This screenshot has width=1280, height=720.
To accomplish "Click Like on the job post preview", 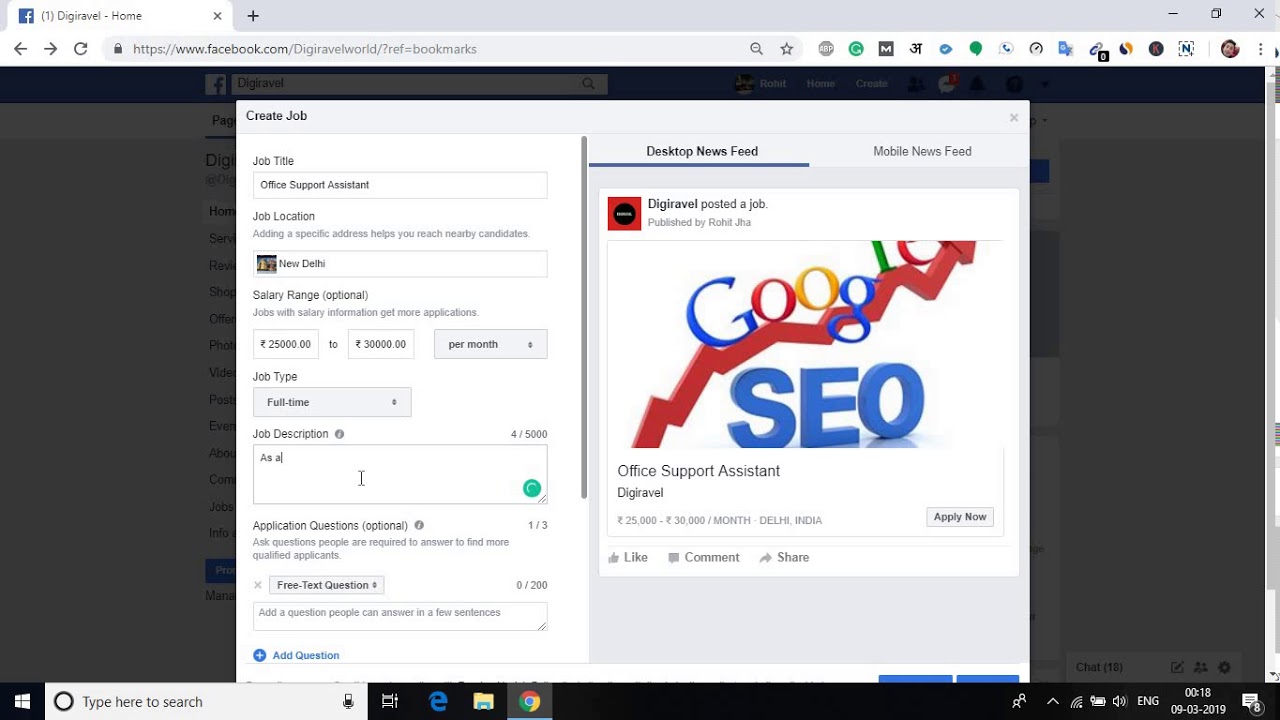I will [628, 558].
